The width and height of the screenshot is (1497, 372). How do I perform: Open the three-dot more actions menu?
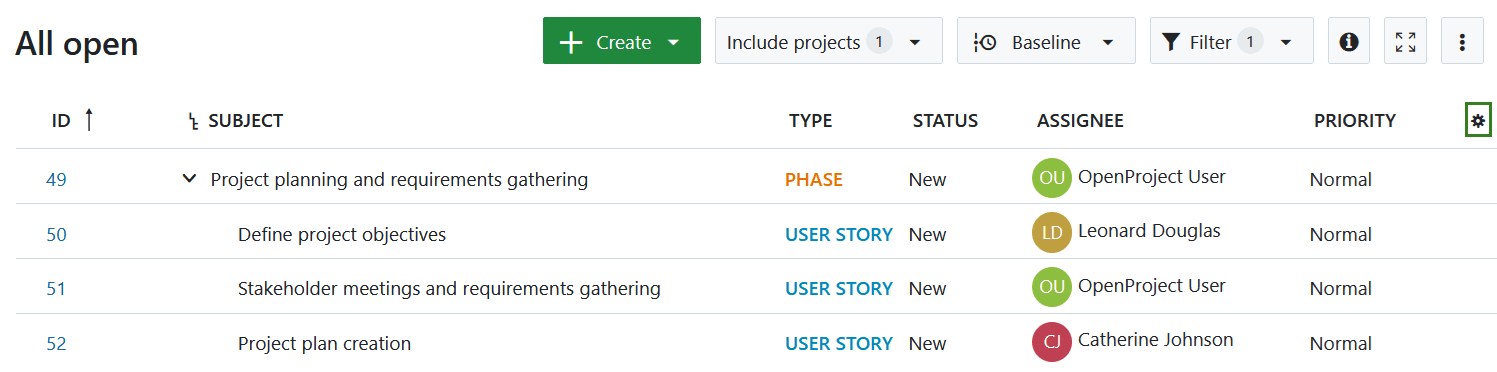pos(1462,42)
